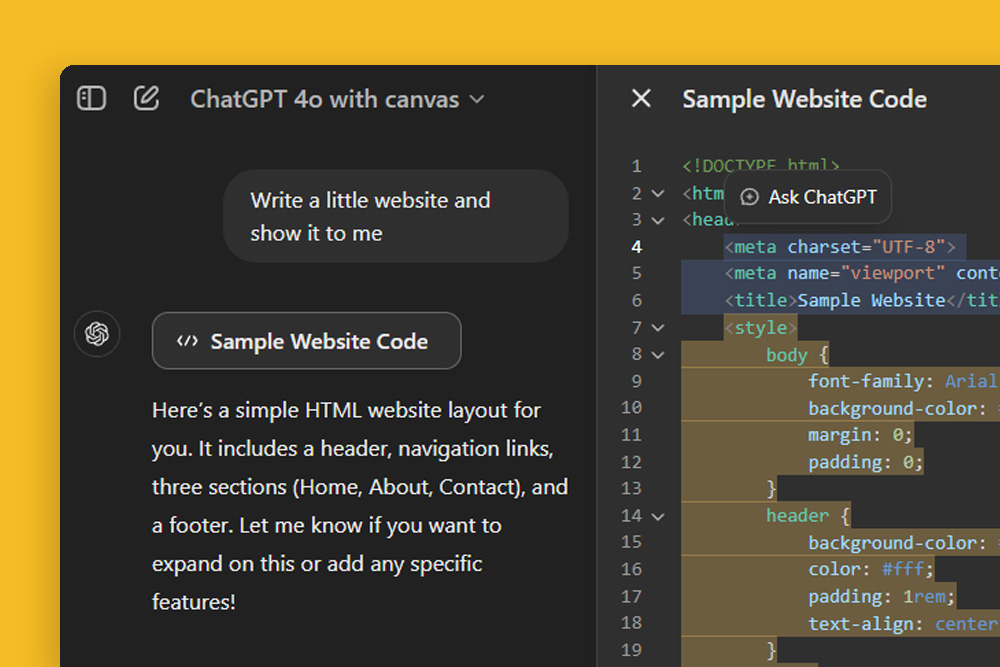
Task: Click the padding: 0; code line
Action: pyautogui.click(x=865, y=462)
